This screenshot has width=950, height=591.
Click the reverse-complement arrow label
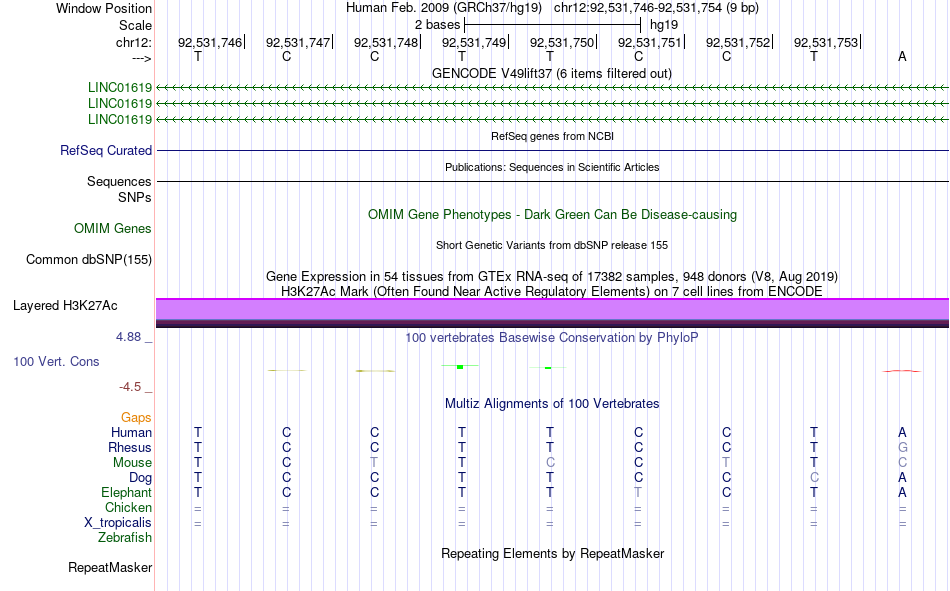pyautogui.click(x=142, y=58)
